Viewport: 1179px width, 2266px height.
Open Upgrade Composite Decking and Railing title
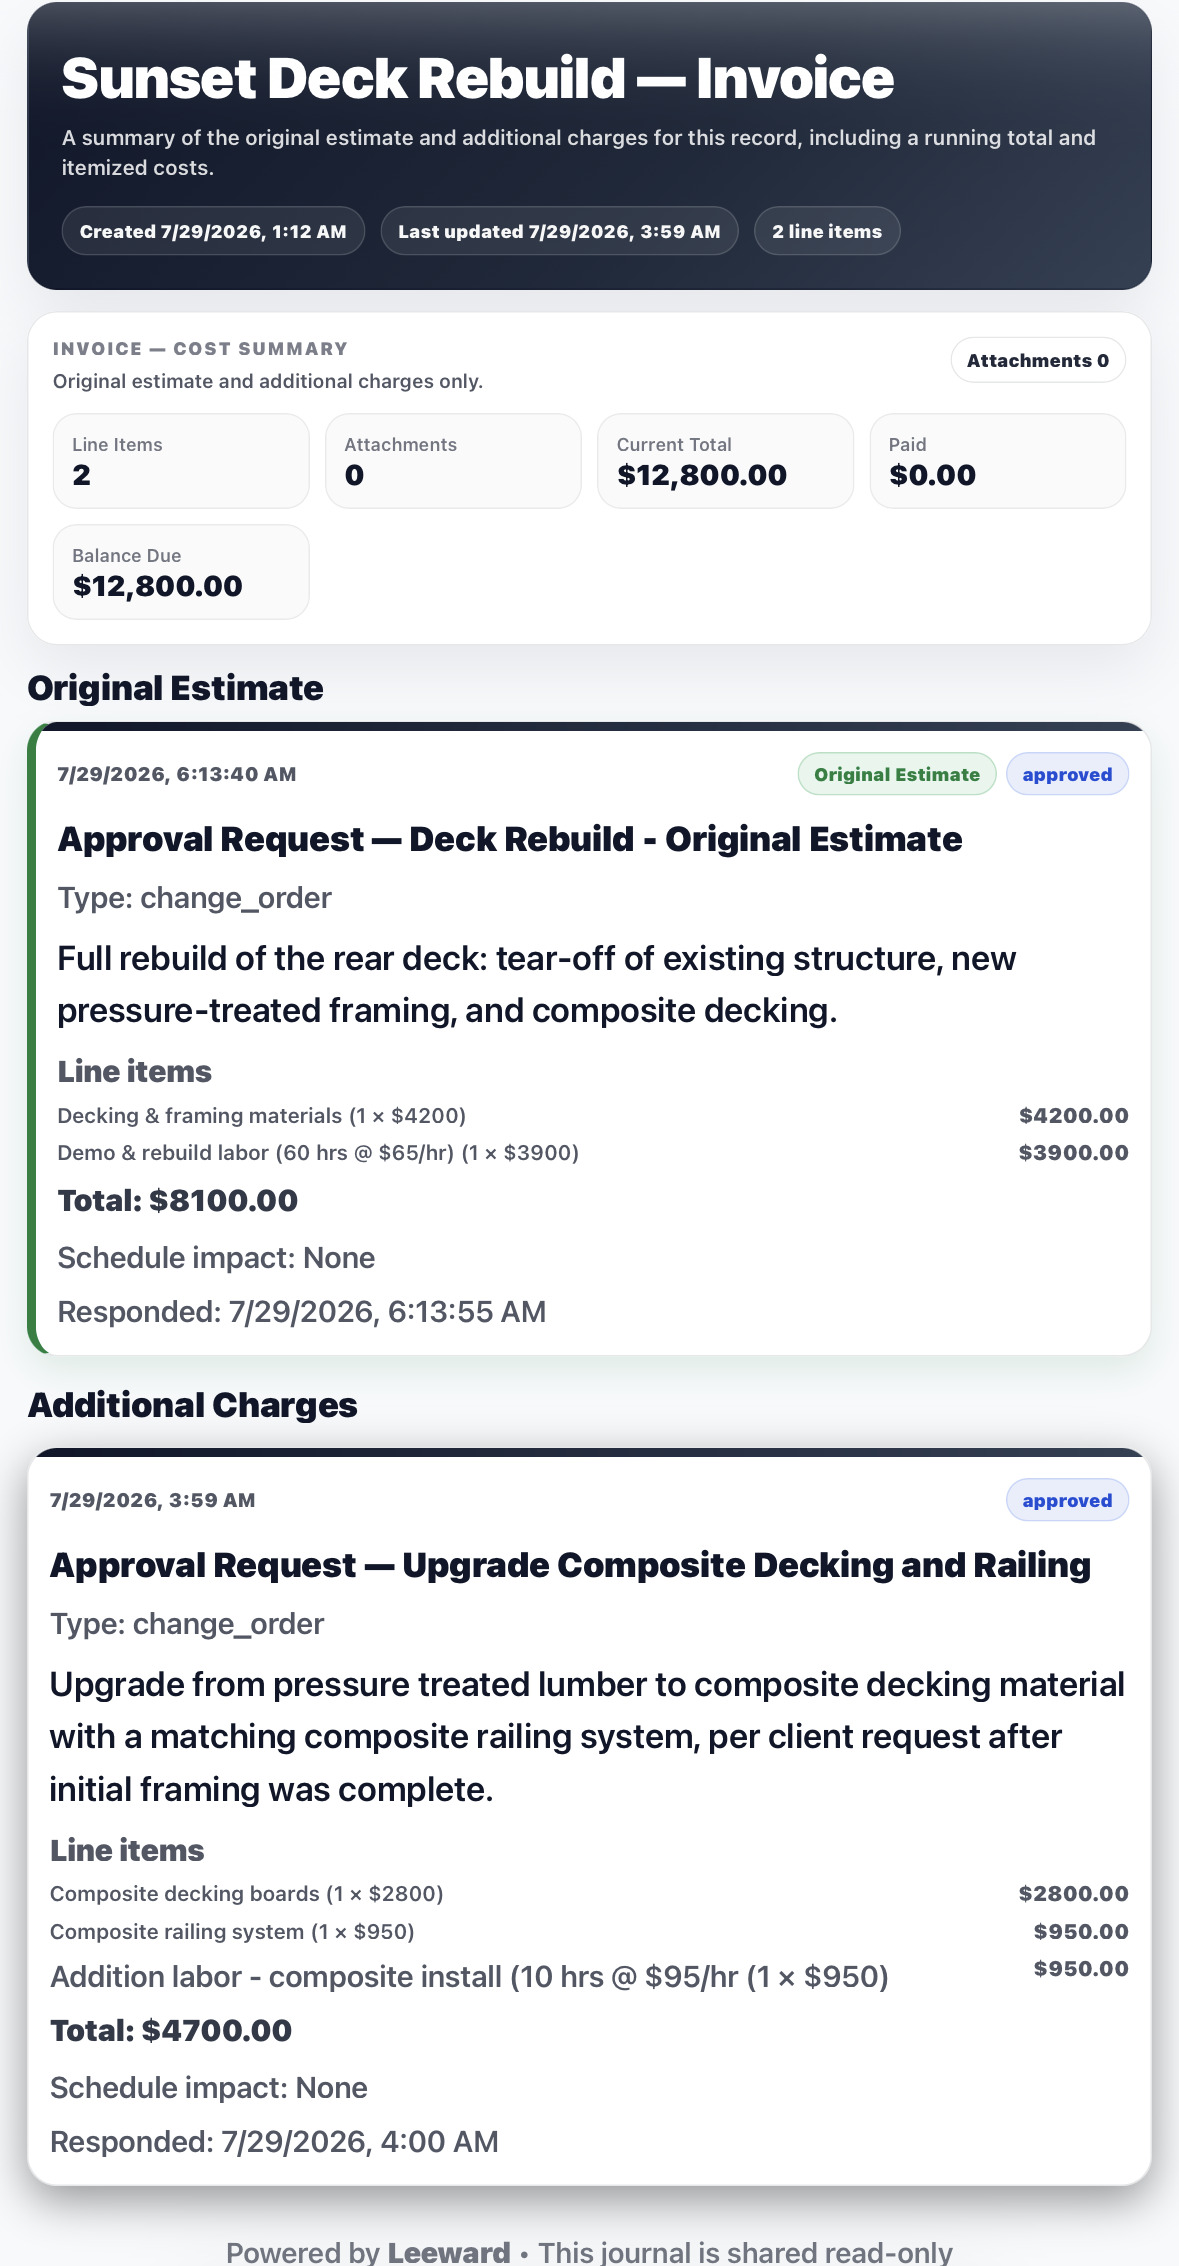[x=570, y=1565]
